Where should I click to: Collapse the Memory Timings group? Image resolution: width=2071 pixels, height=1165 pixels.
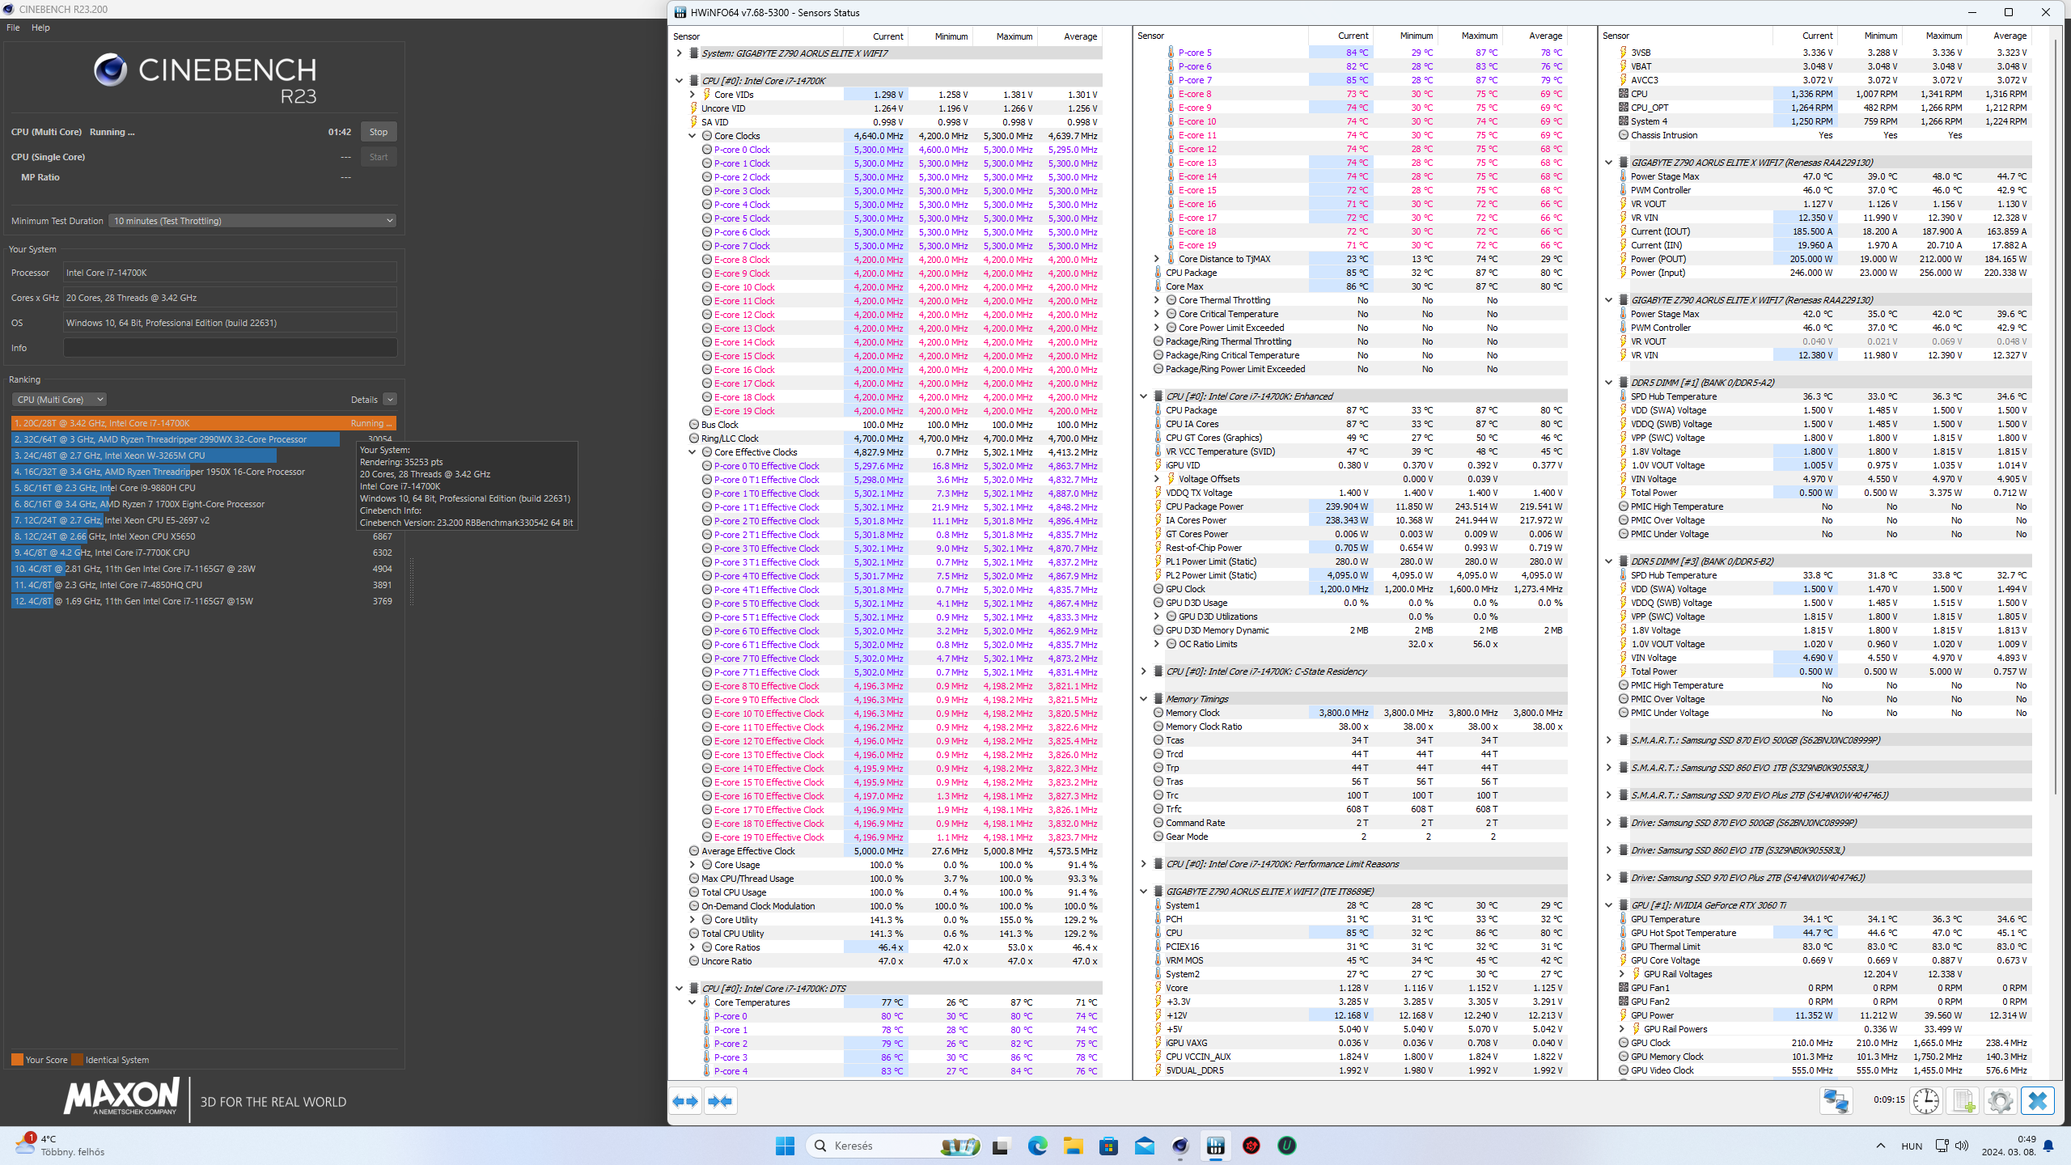[1144, 699]
